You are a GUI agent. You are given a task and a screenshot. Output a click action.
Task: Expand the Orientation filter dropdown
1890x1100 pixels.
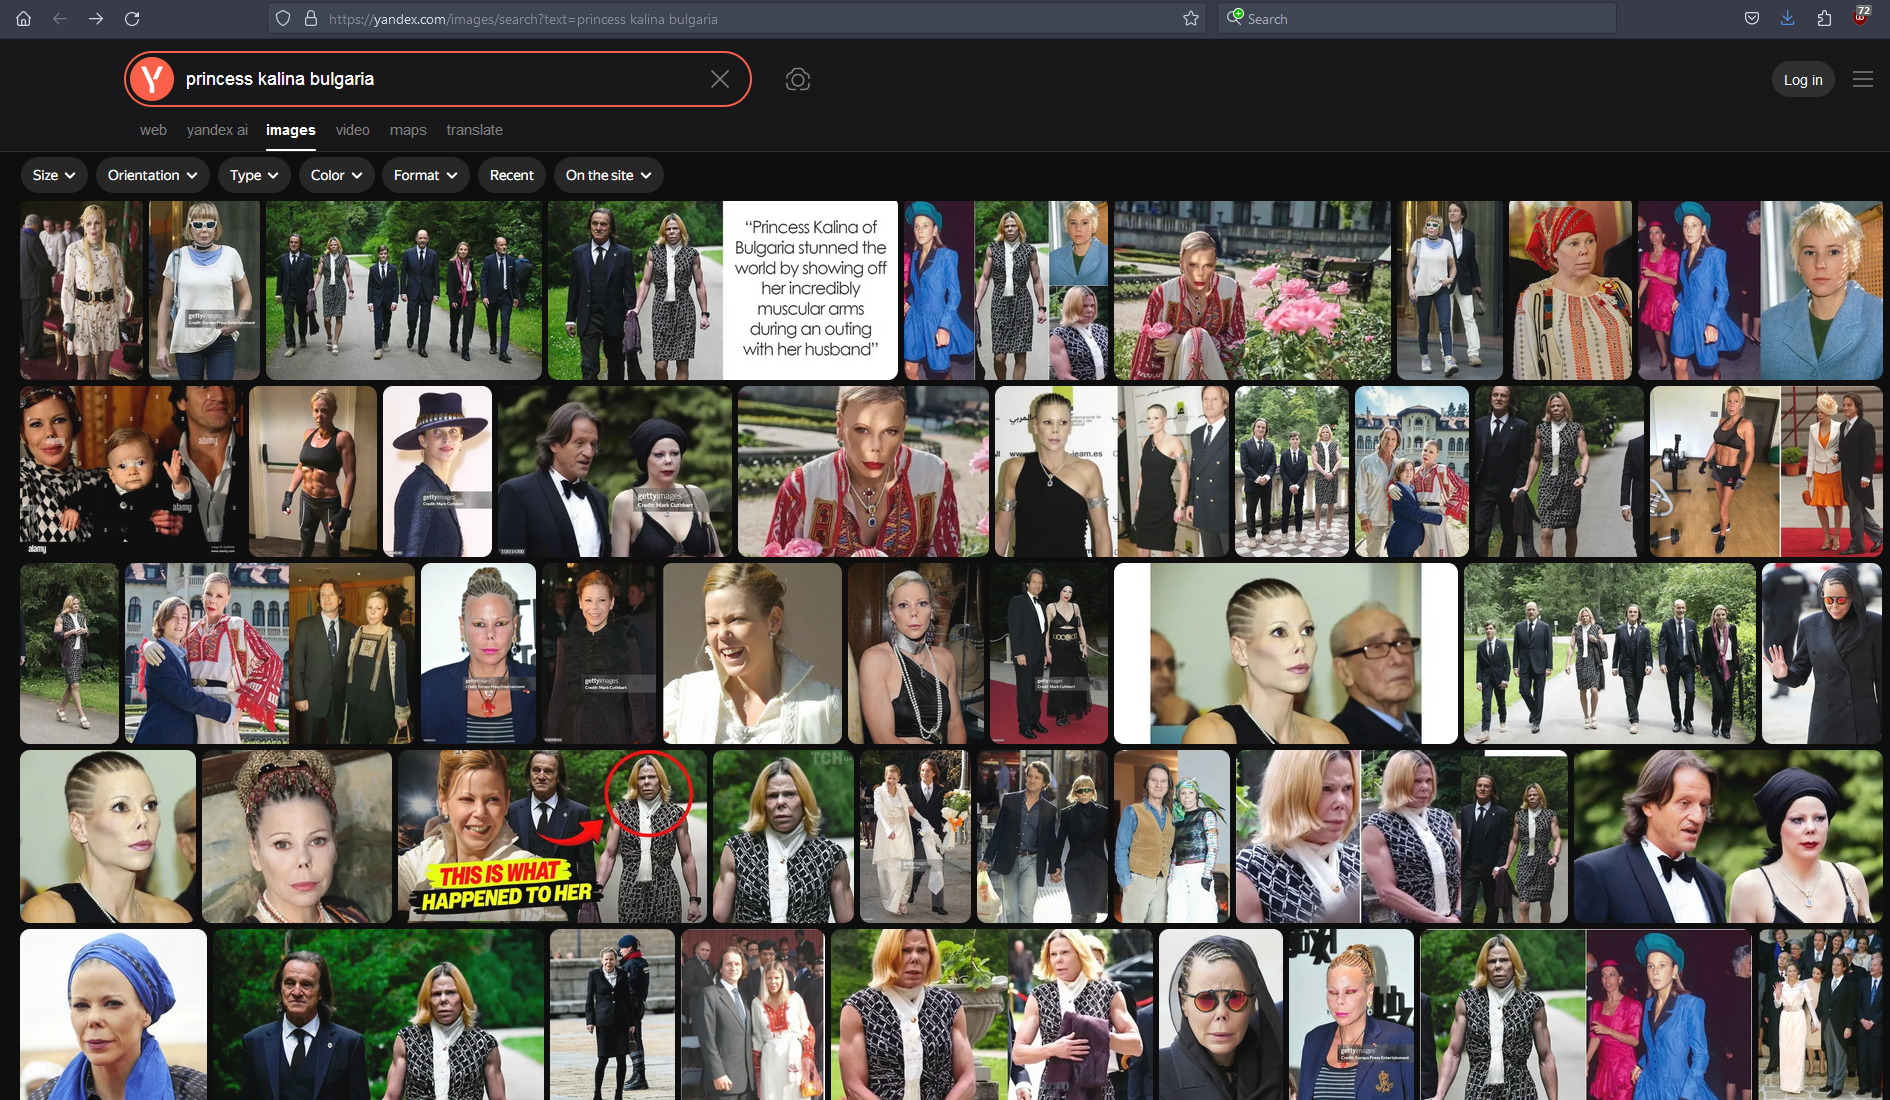(x=152, y=175)
